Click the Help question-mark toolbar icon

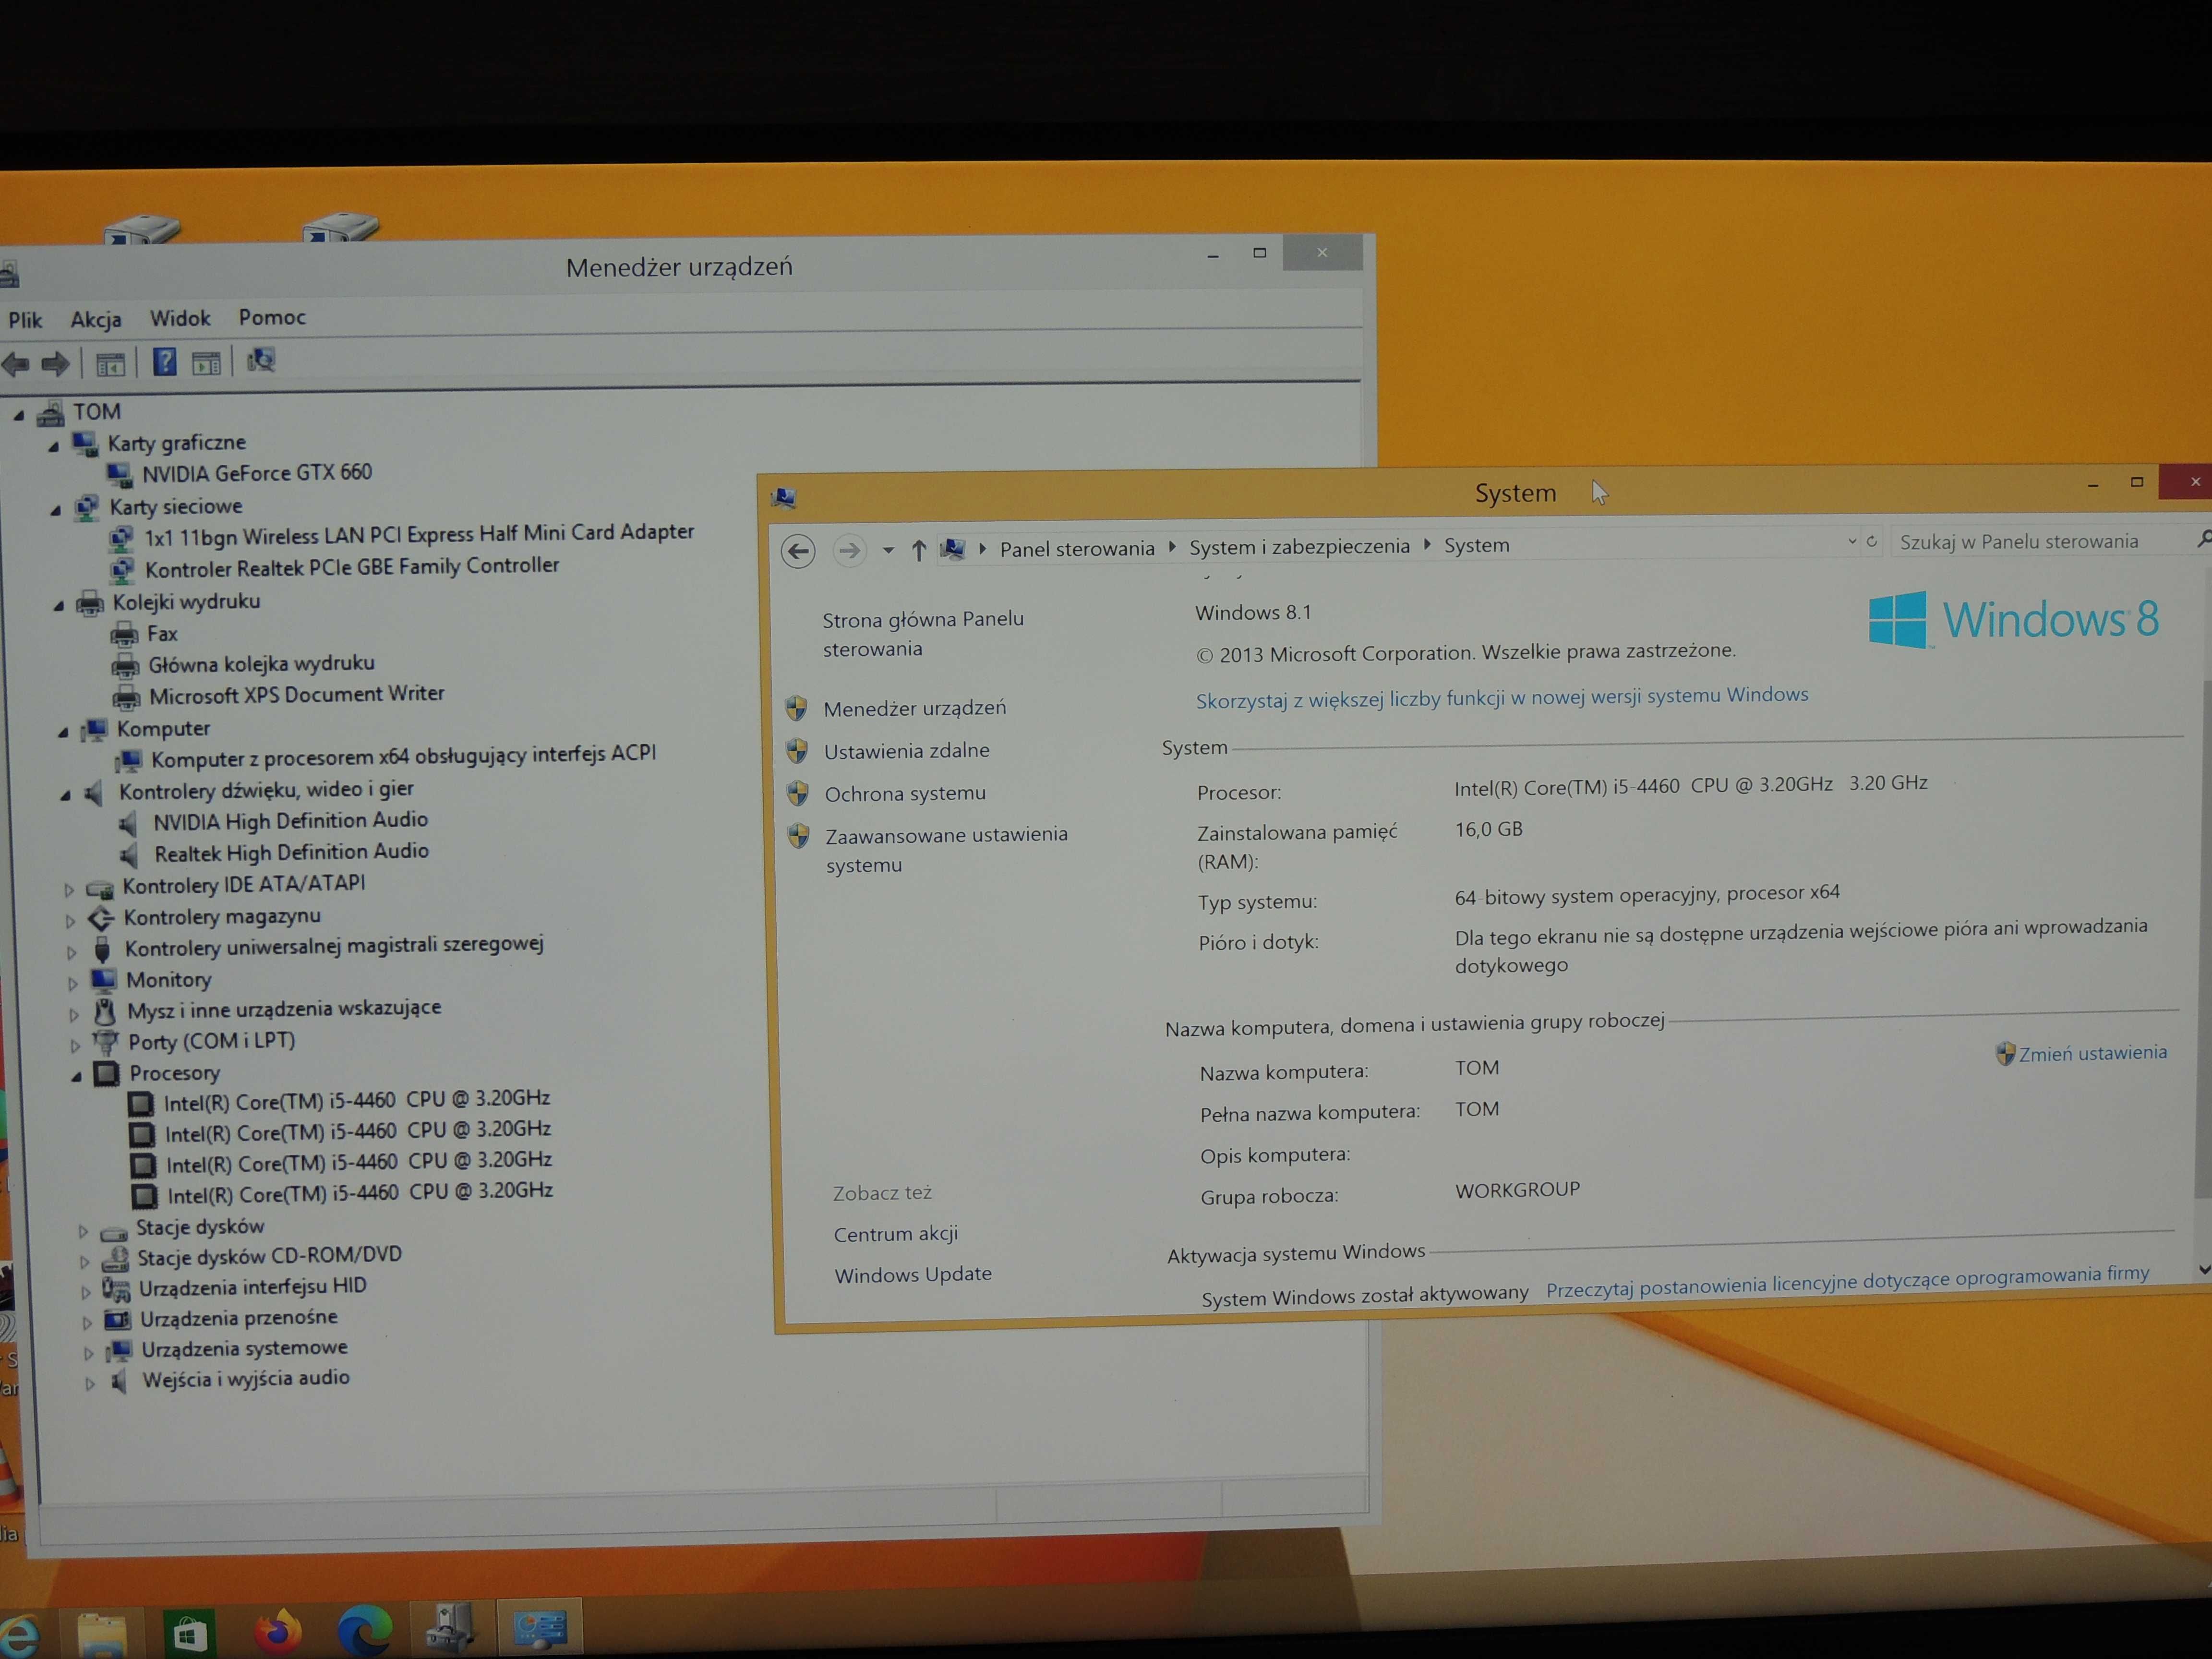click(x=164, y=361)
